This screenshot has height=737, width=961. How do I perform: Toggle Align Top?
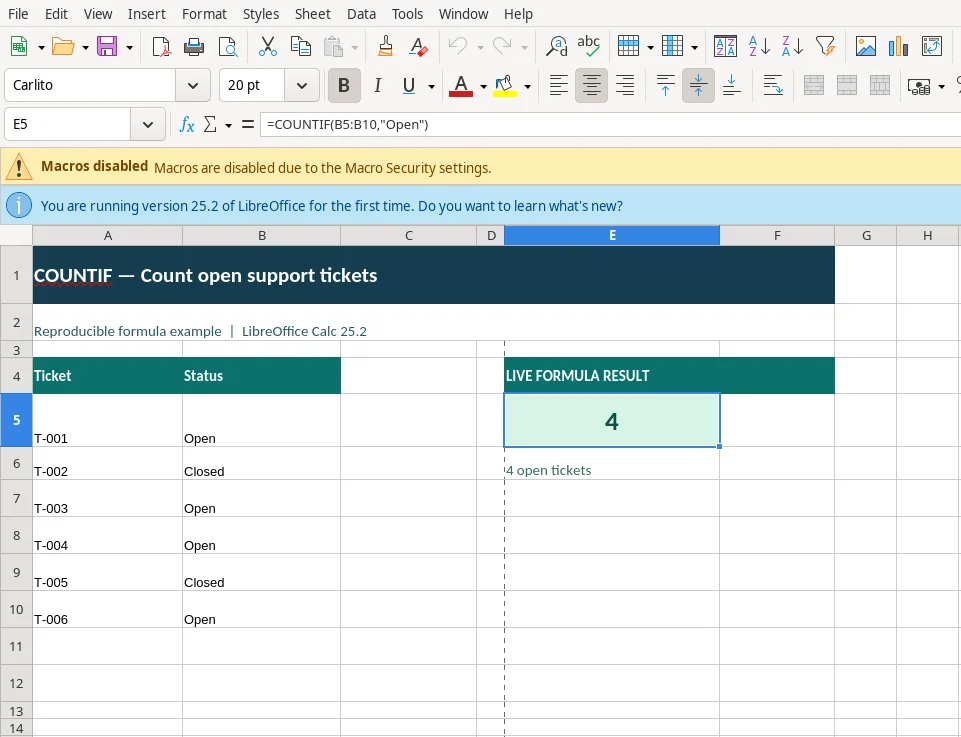[665, 85]
